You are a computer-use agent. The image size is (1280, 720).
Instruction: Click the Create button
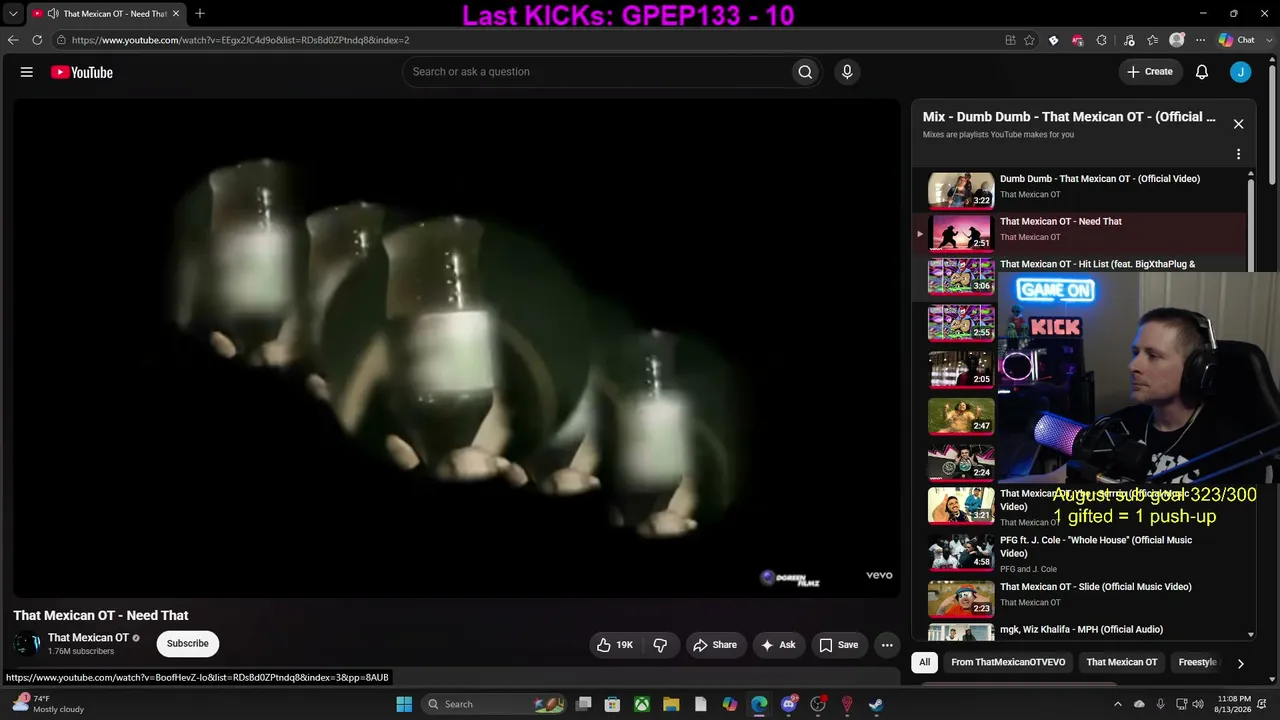pyautogui.click(x=1150, y=72)
